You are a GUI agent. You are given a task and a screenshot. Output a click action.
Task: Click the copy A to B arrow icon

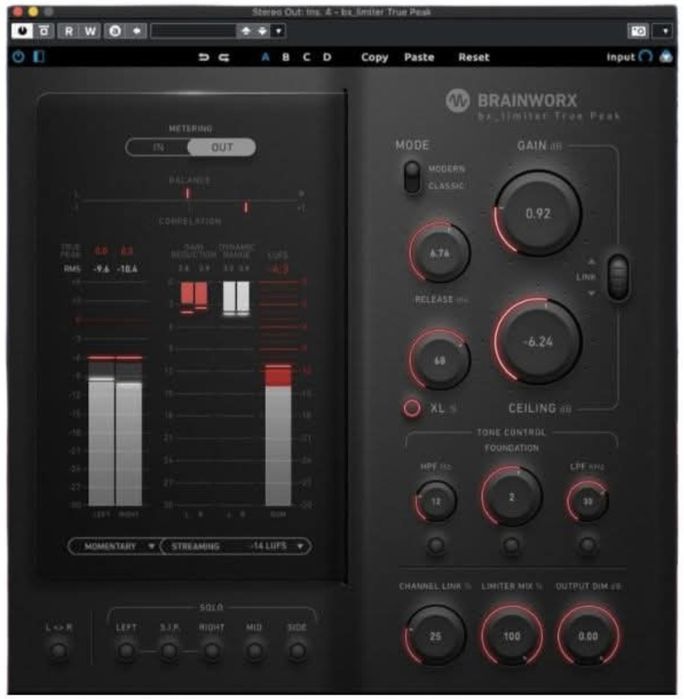[136, 31]
